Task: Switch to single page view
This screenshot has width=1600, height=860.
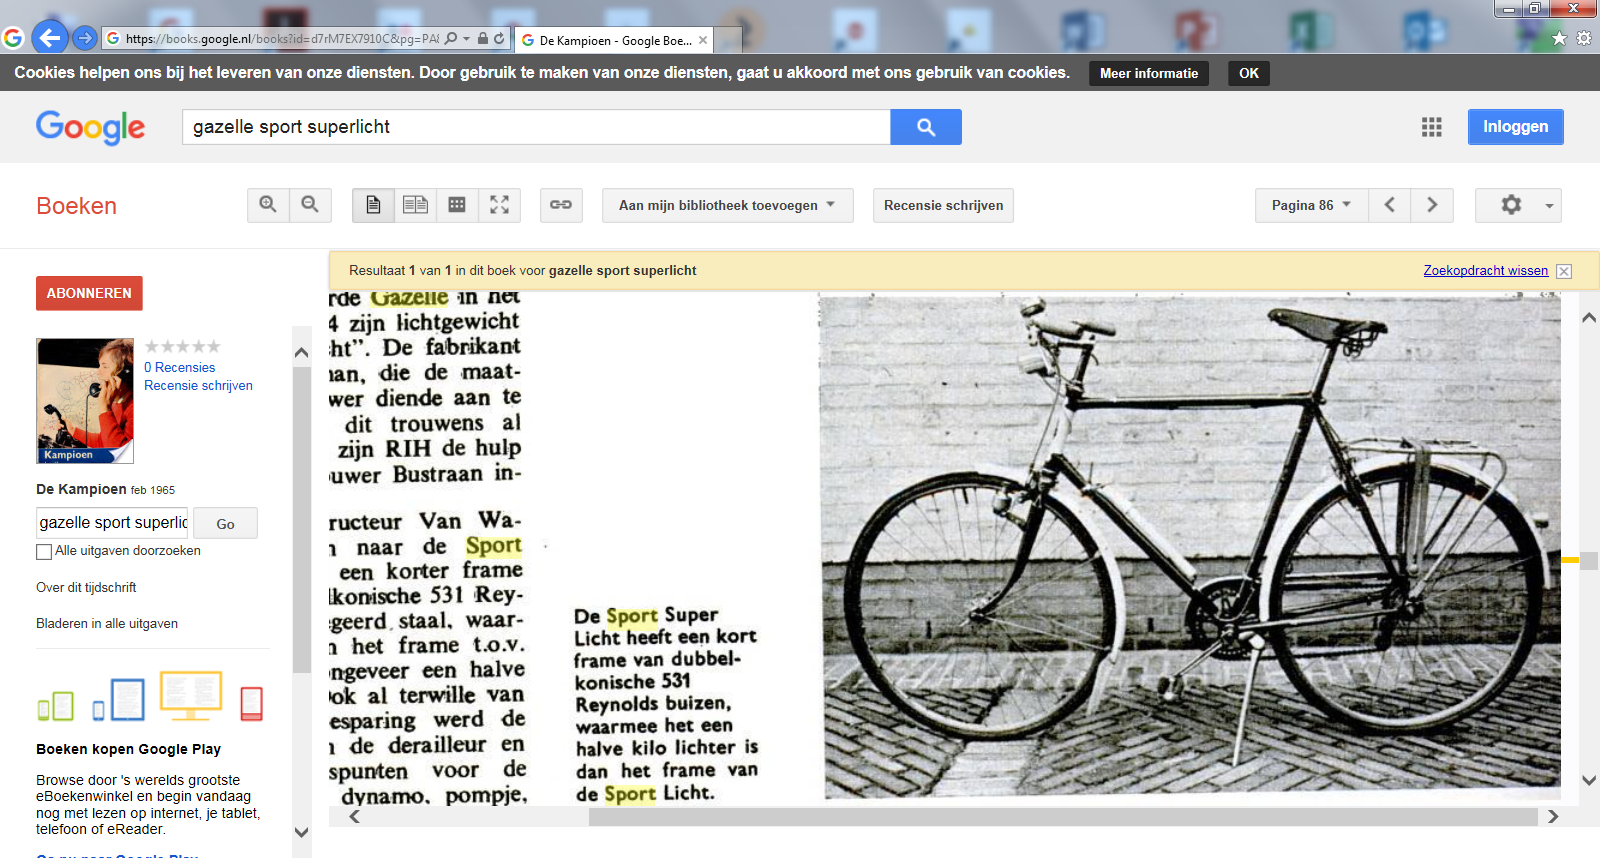Action: coord(373,205)
